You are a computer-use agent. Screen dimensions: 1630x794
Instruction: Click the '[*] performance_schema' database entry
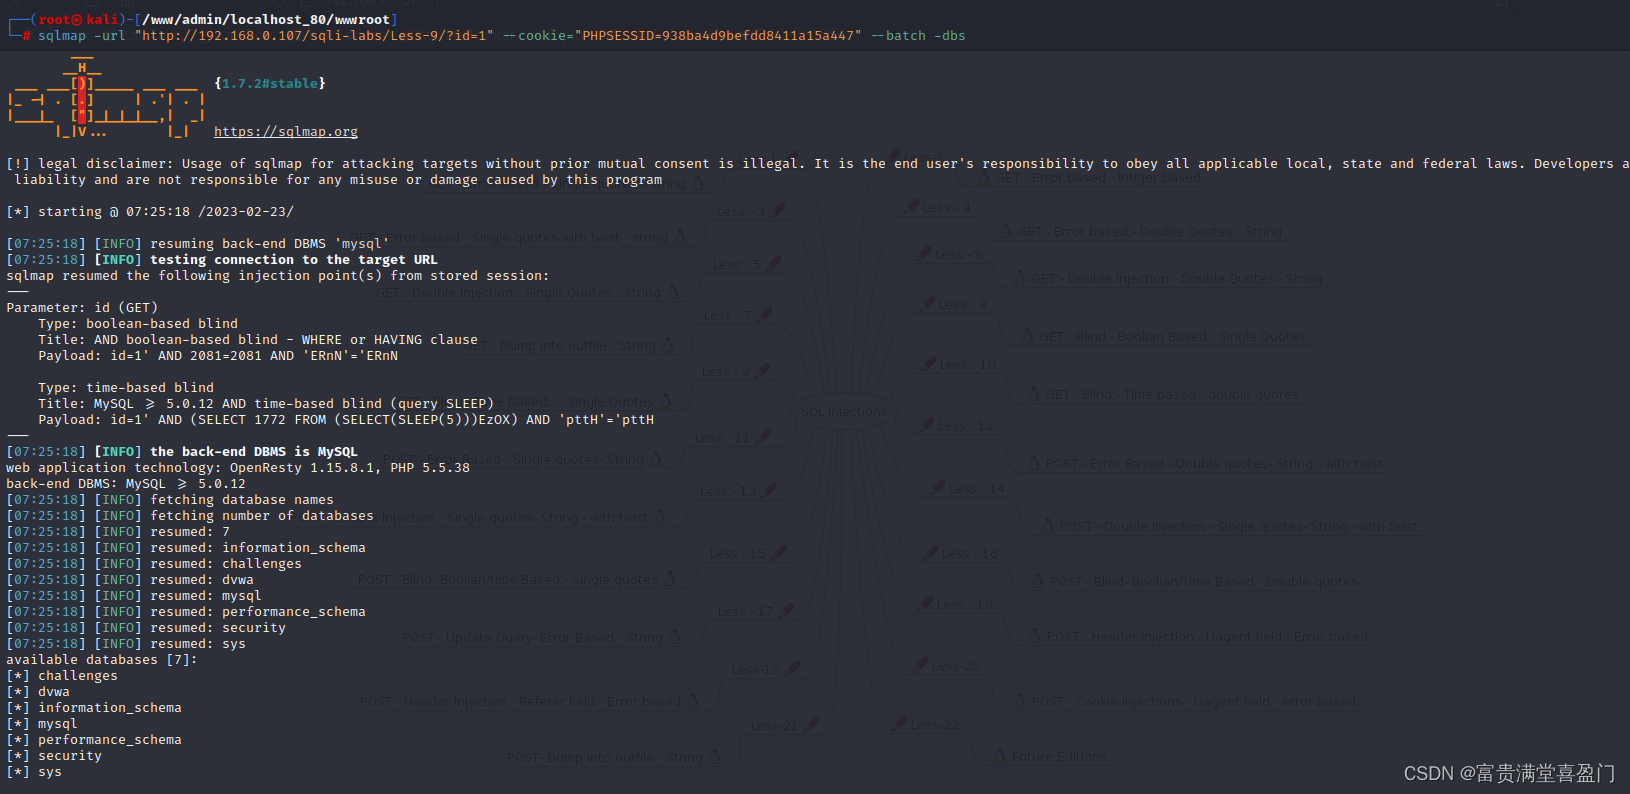[x=94, y=740]
